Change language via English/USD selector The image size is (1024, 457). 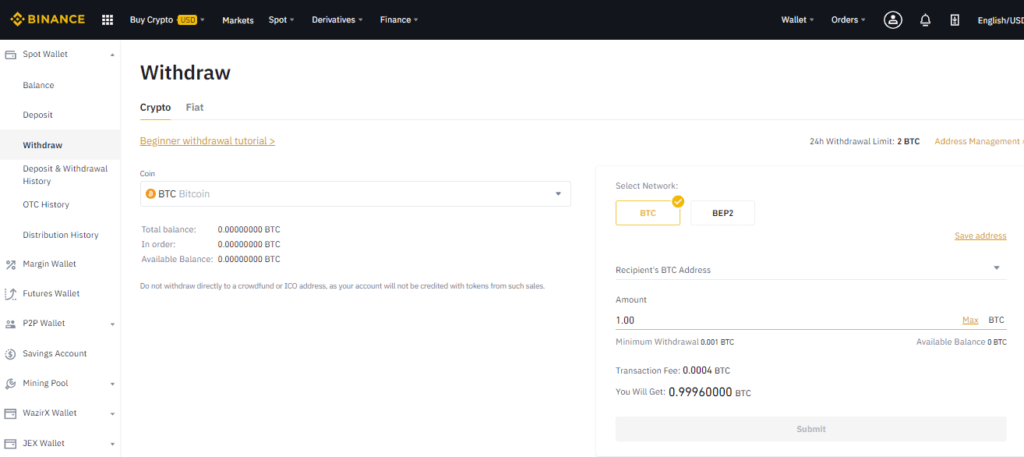point(1000,20)
